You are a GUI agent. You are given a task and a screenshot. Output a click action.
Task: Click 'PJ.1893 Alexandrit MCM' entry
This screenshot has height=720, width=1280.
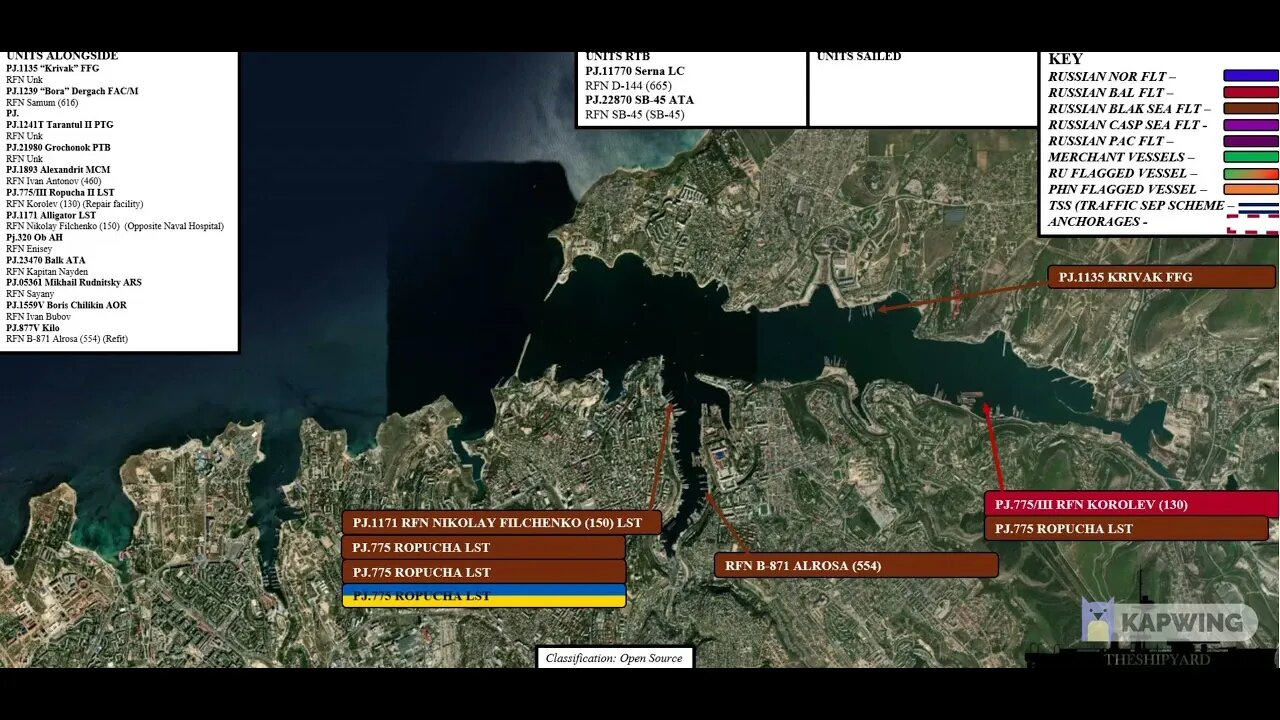[x=58, y=170]
